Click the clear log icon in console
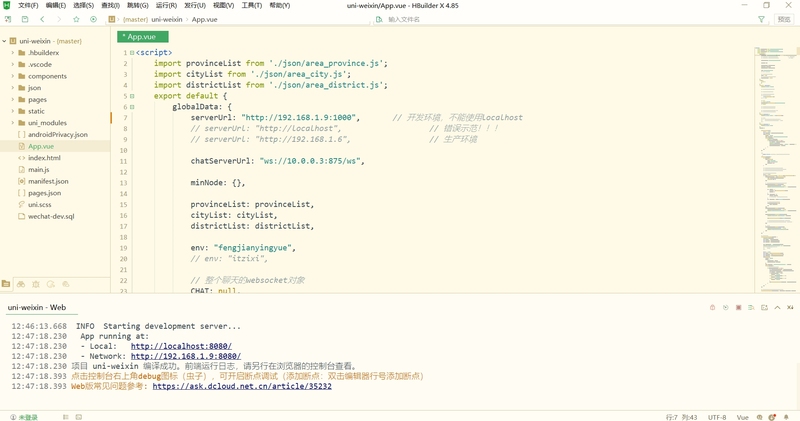 coord(751,307)
